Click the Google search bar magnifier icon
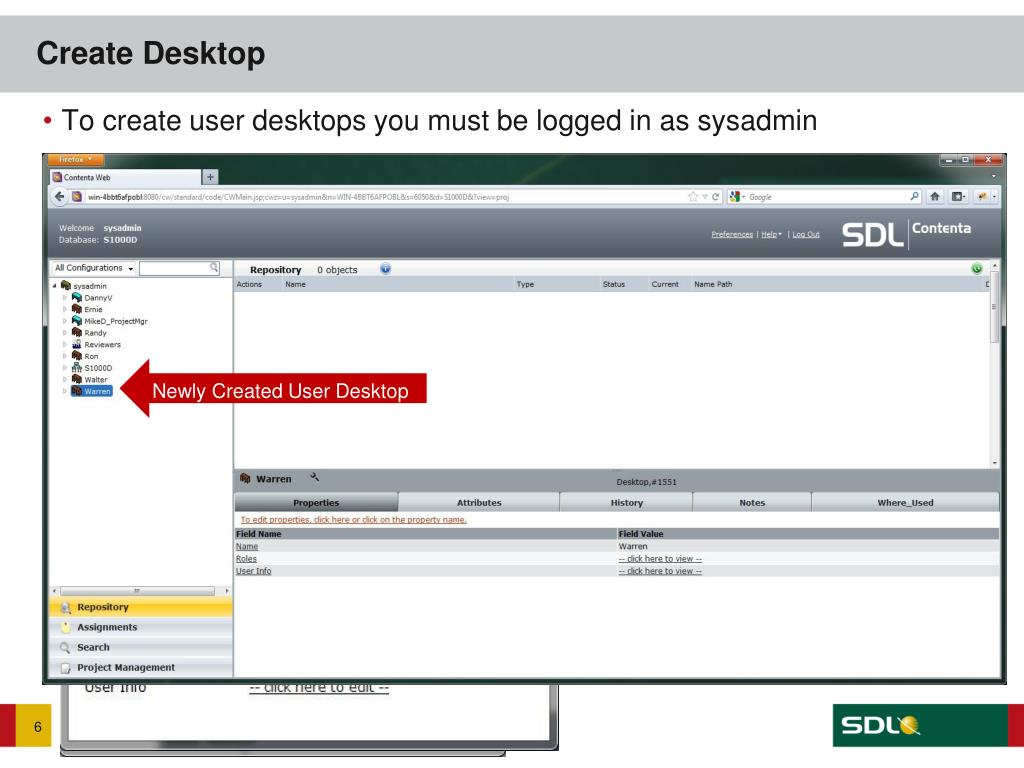 coord(914,197)
